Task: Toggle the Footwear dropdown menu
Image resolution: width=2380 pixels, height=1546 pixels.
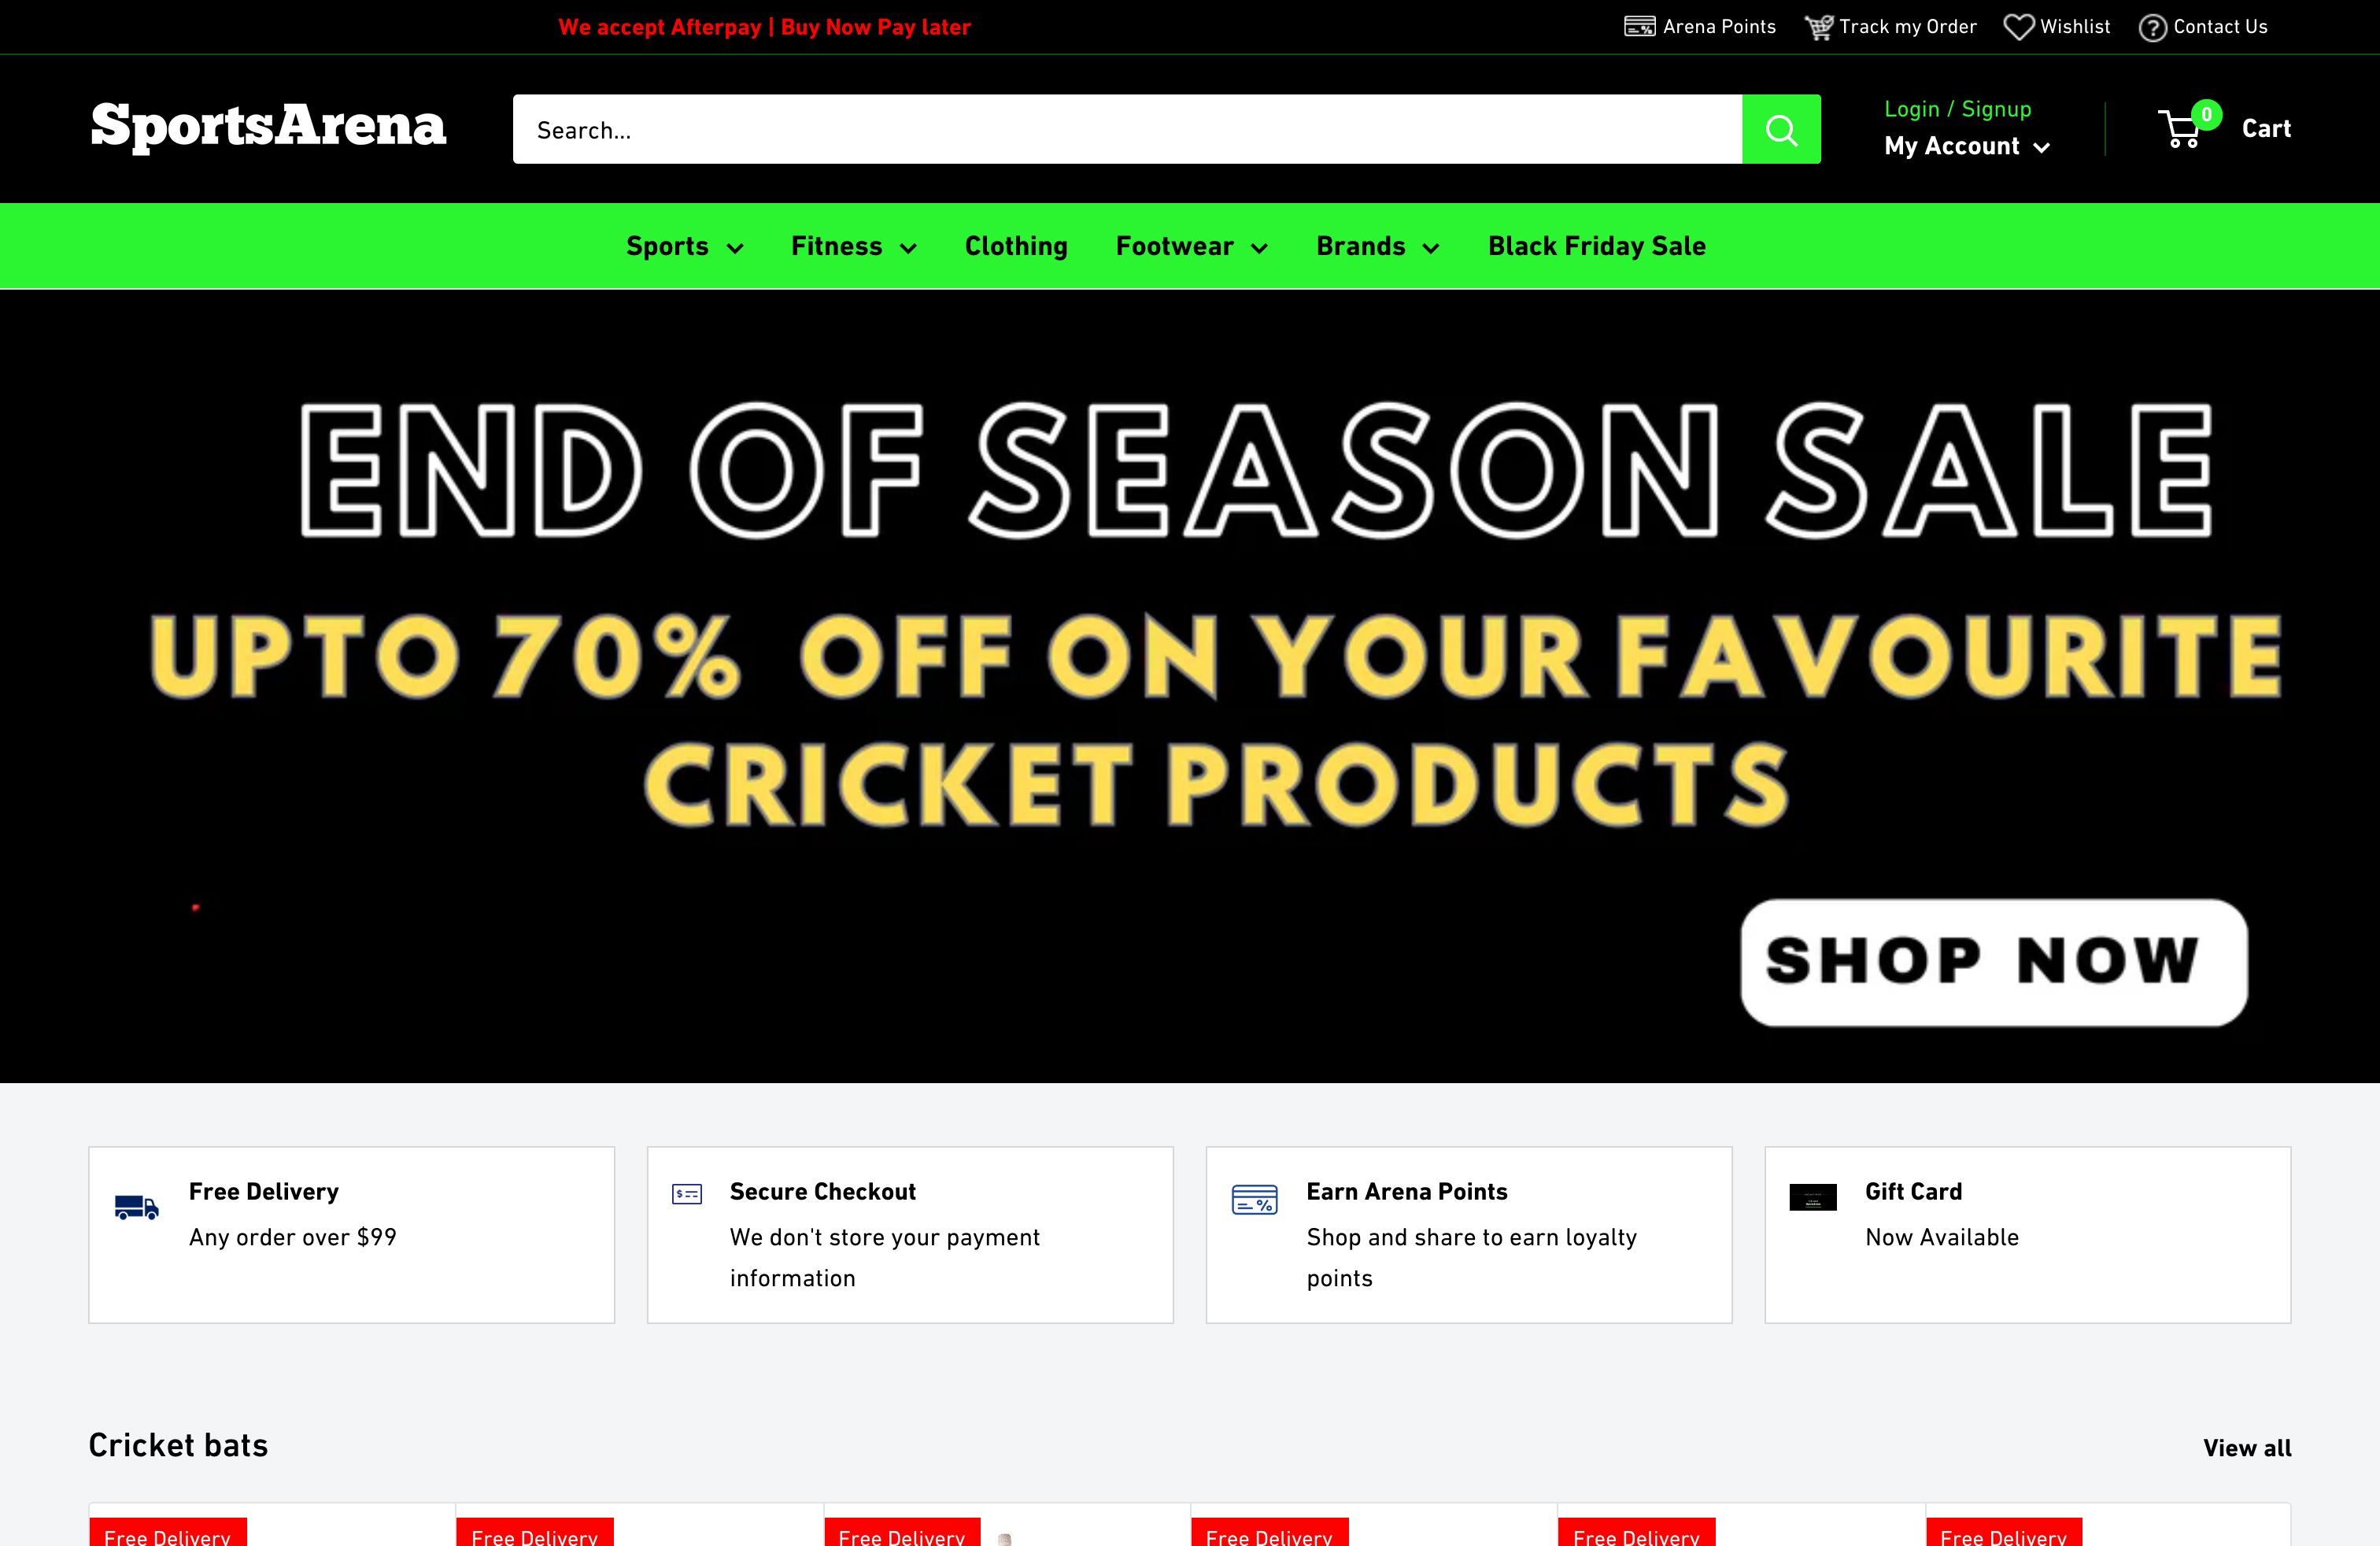Action: pos(1190,246)
